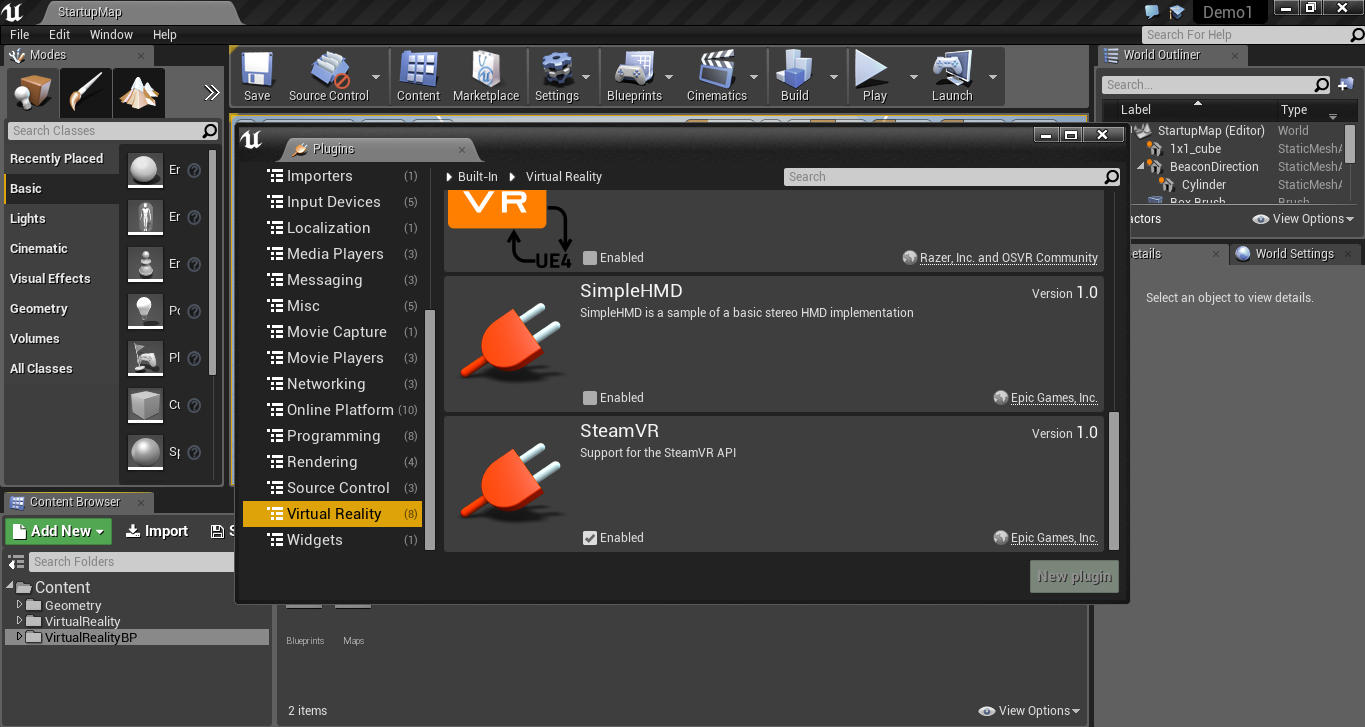Open Epic Games, Inc. link under SteamVR
1365x727 pixels.
1054,538
